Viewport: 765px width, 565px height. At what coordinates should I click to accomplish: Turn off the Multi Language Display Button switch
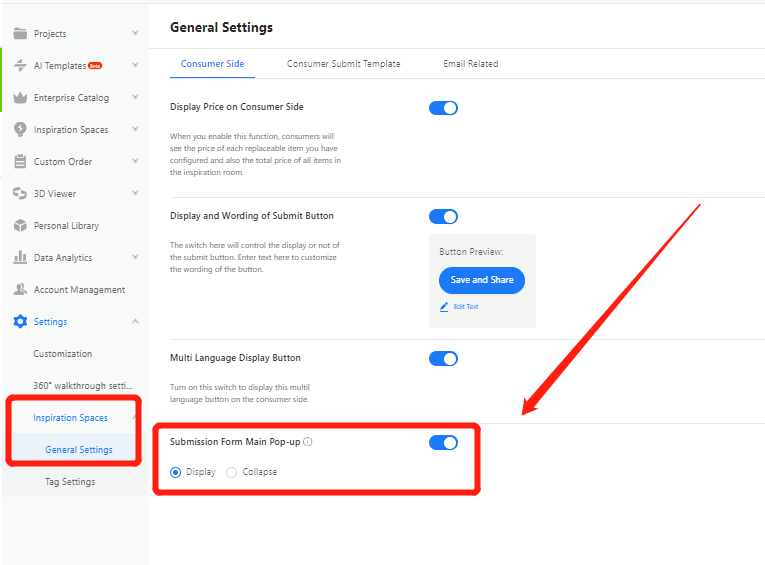click(443, 358)
